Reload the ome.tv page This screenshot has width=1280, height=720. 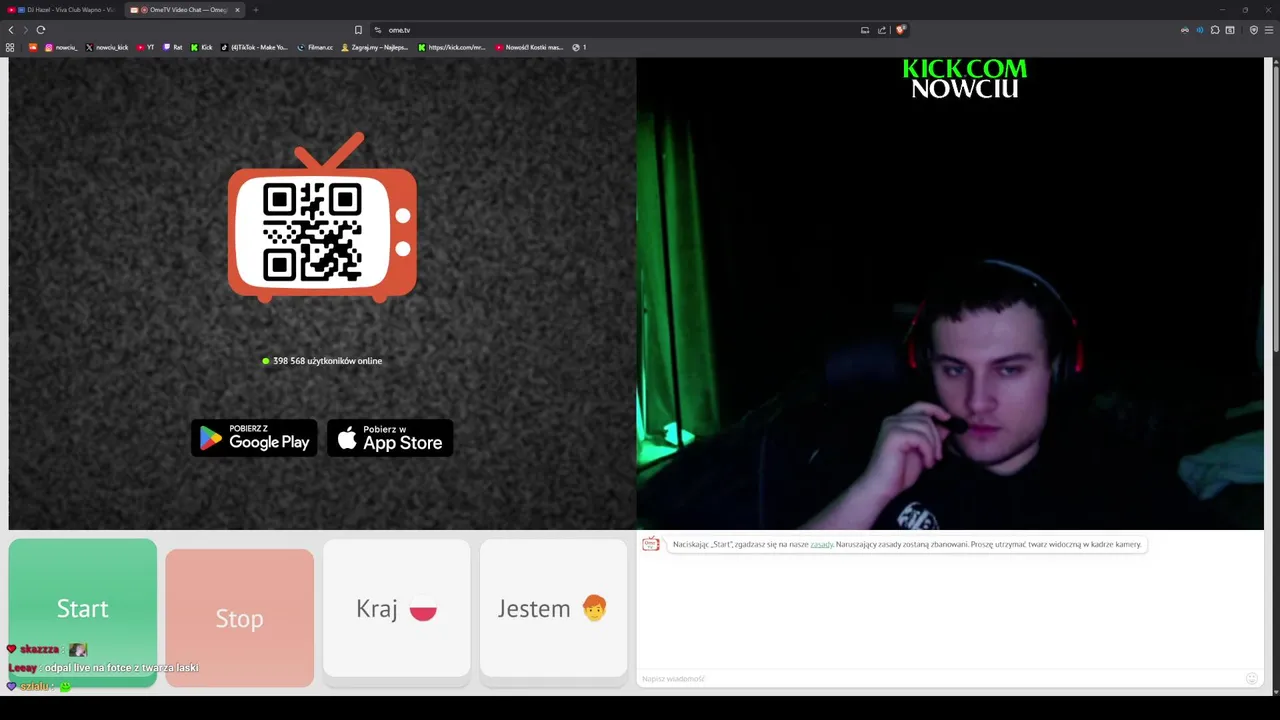pos(41,30)
